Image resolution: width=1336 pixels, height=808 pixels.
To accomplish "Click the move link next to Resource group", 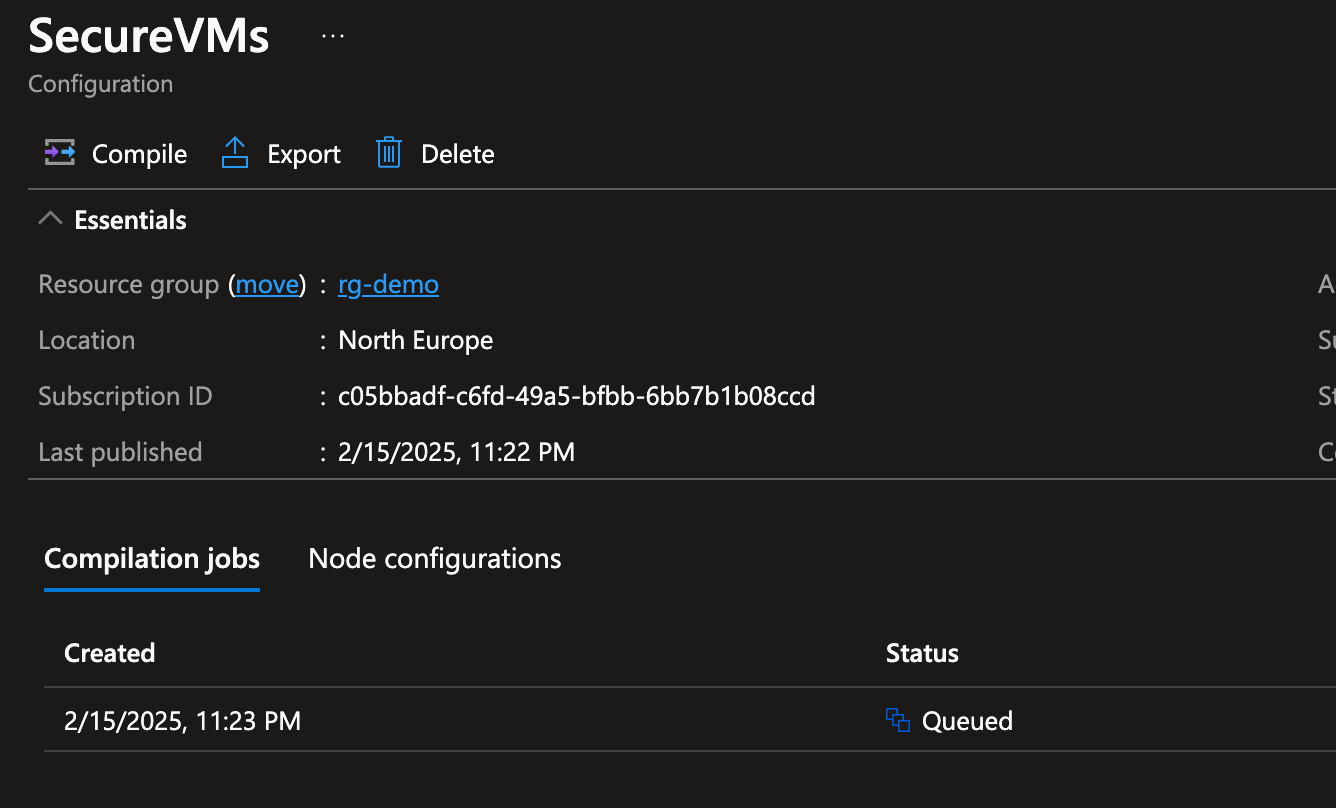I will [x=267, y=284].
